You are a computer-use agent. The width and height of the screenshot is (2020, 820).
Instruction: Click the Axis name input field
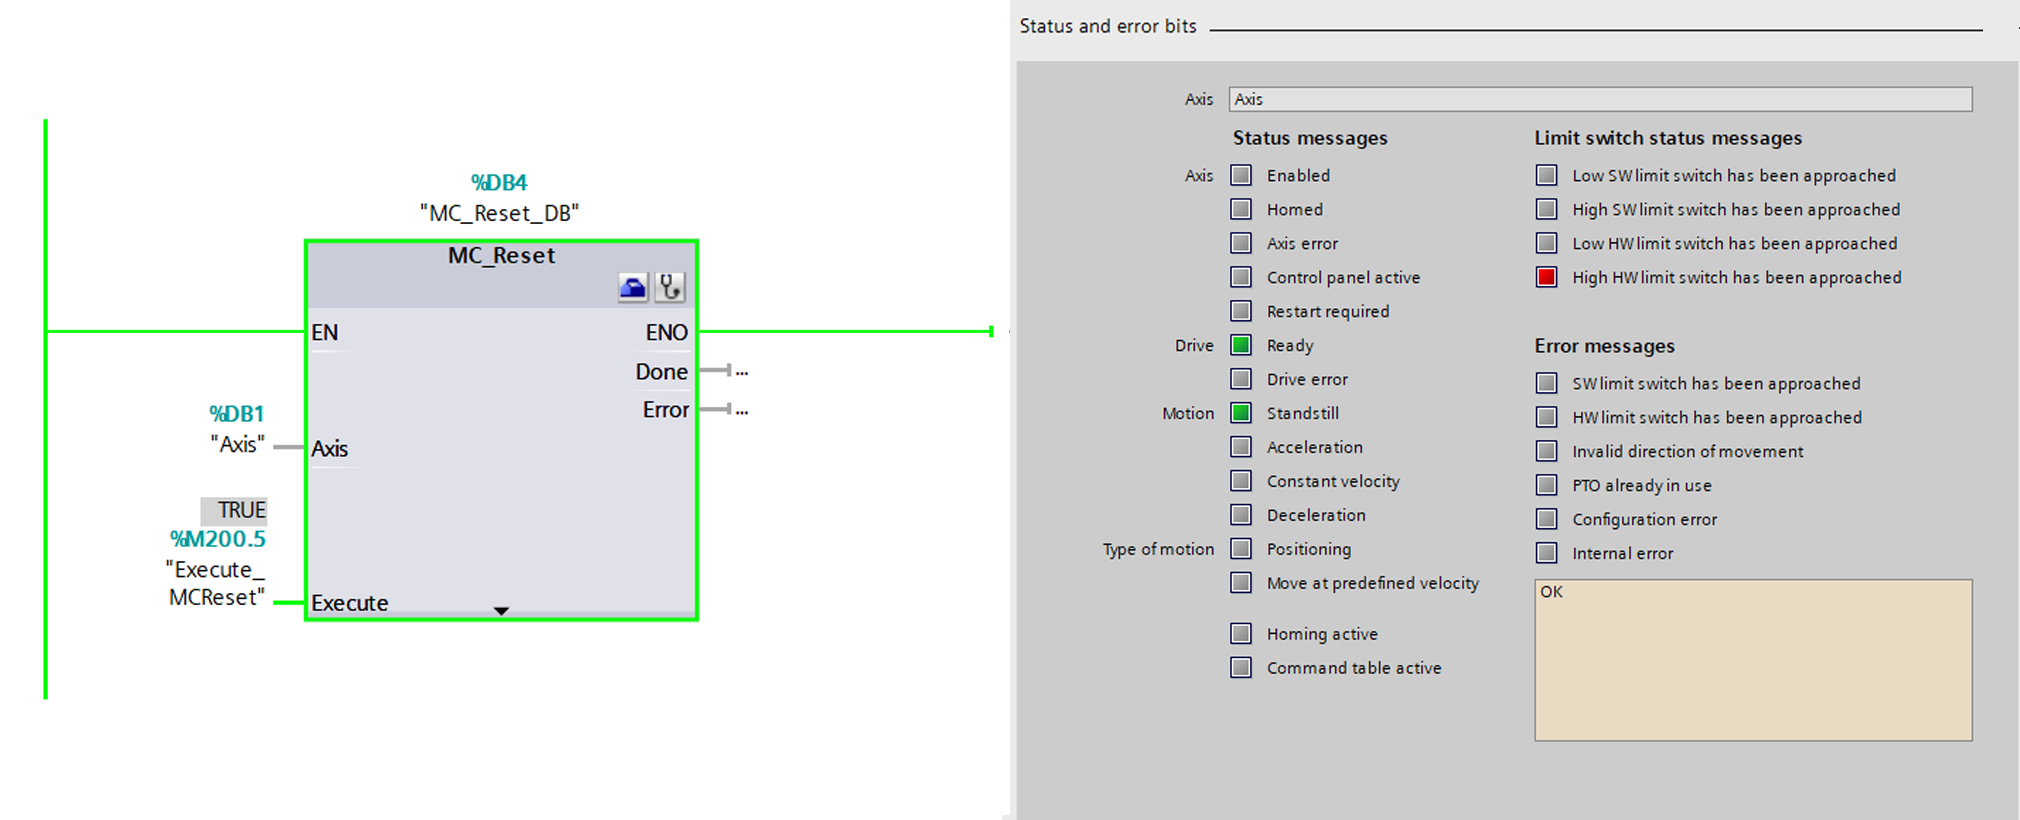(1600, 99)
